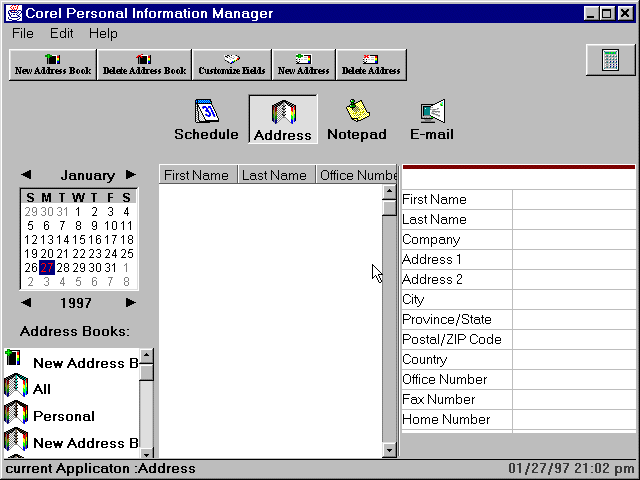Click the Company value field
Image resolution: width=640 pixels, height=480 pixels.
(x=574, y=240)
